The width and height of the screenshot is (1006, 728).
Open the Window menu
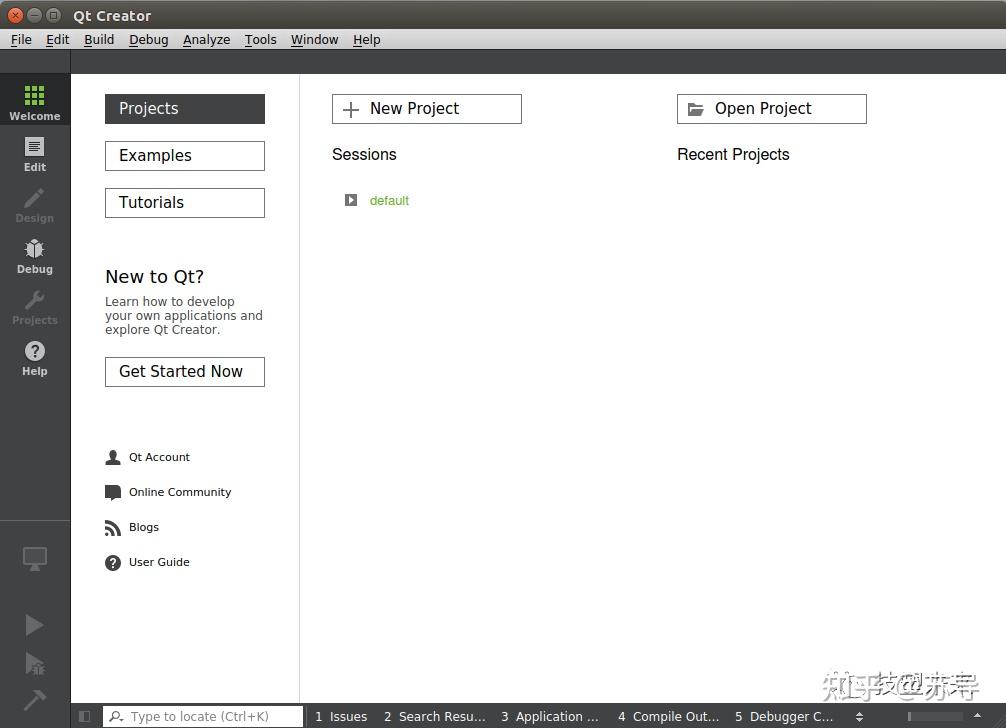(314, 40)
